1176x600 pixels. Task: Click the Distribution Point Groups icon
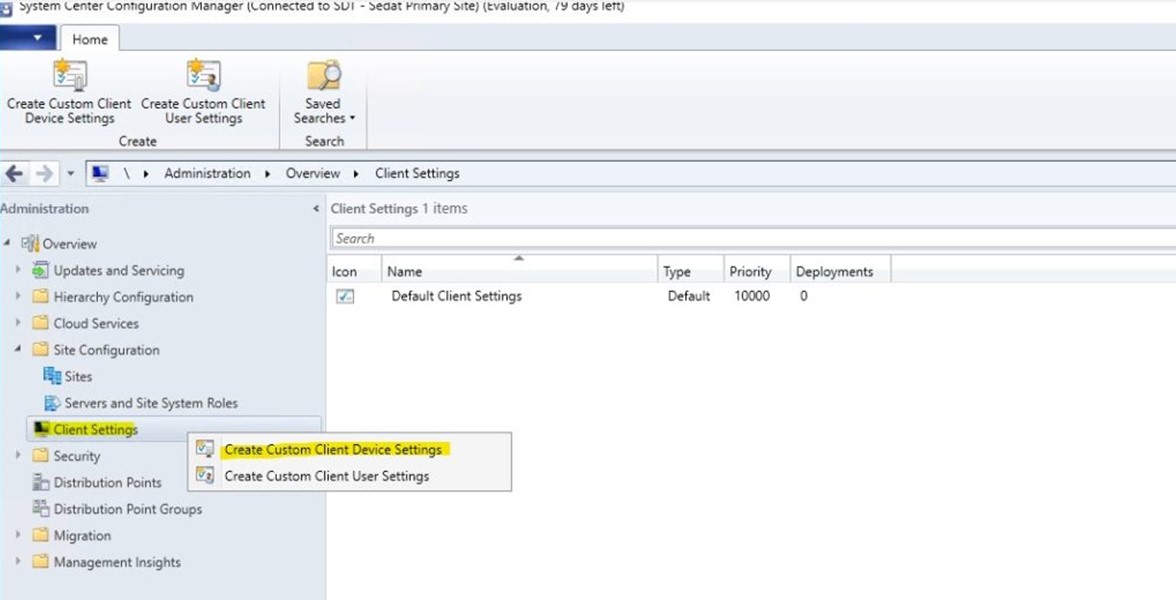tap(40, 508)
